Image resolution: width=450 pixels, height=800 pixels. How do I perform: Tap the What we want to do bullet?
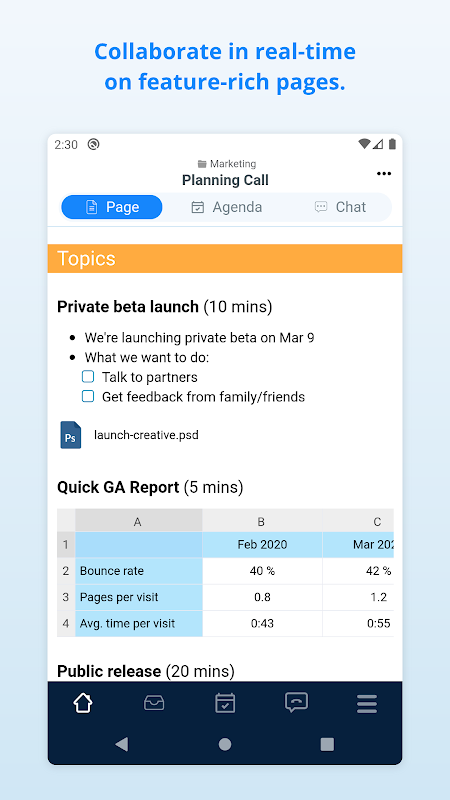coord(147,357)
